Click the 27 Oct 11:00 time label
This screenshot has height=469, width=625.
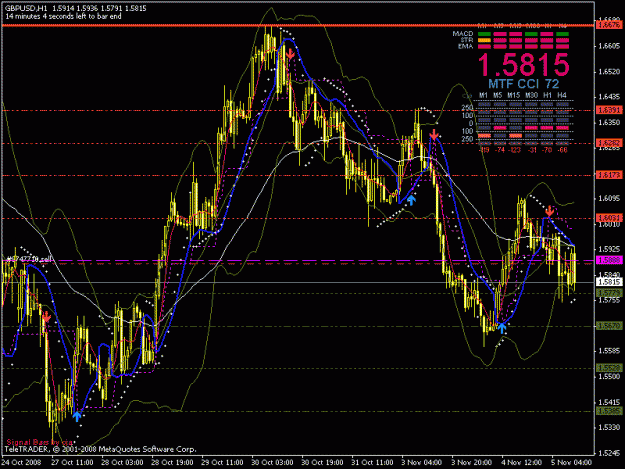72,463
